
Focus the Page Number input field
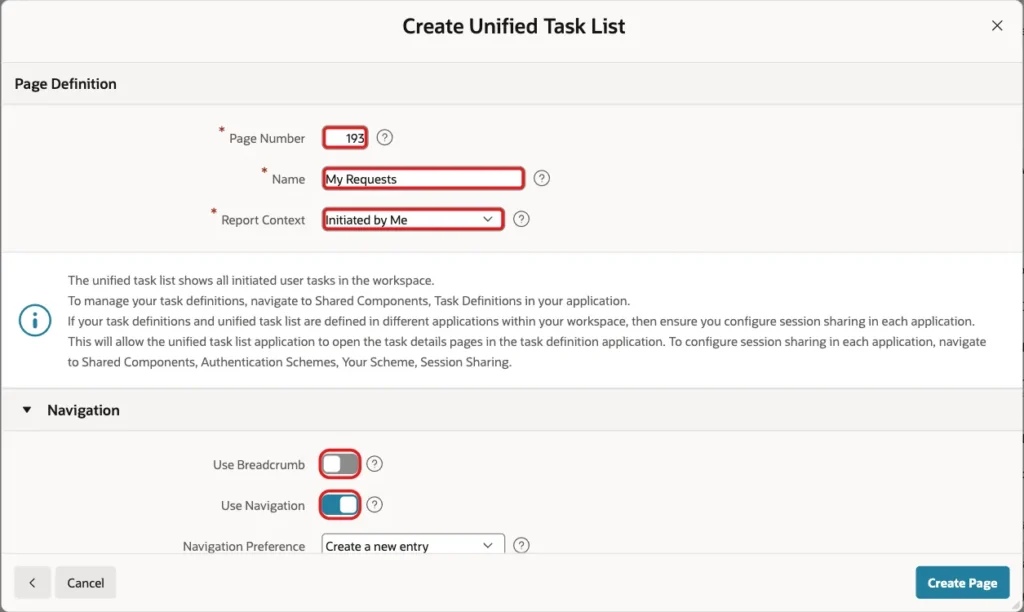coord(345,138)
